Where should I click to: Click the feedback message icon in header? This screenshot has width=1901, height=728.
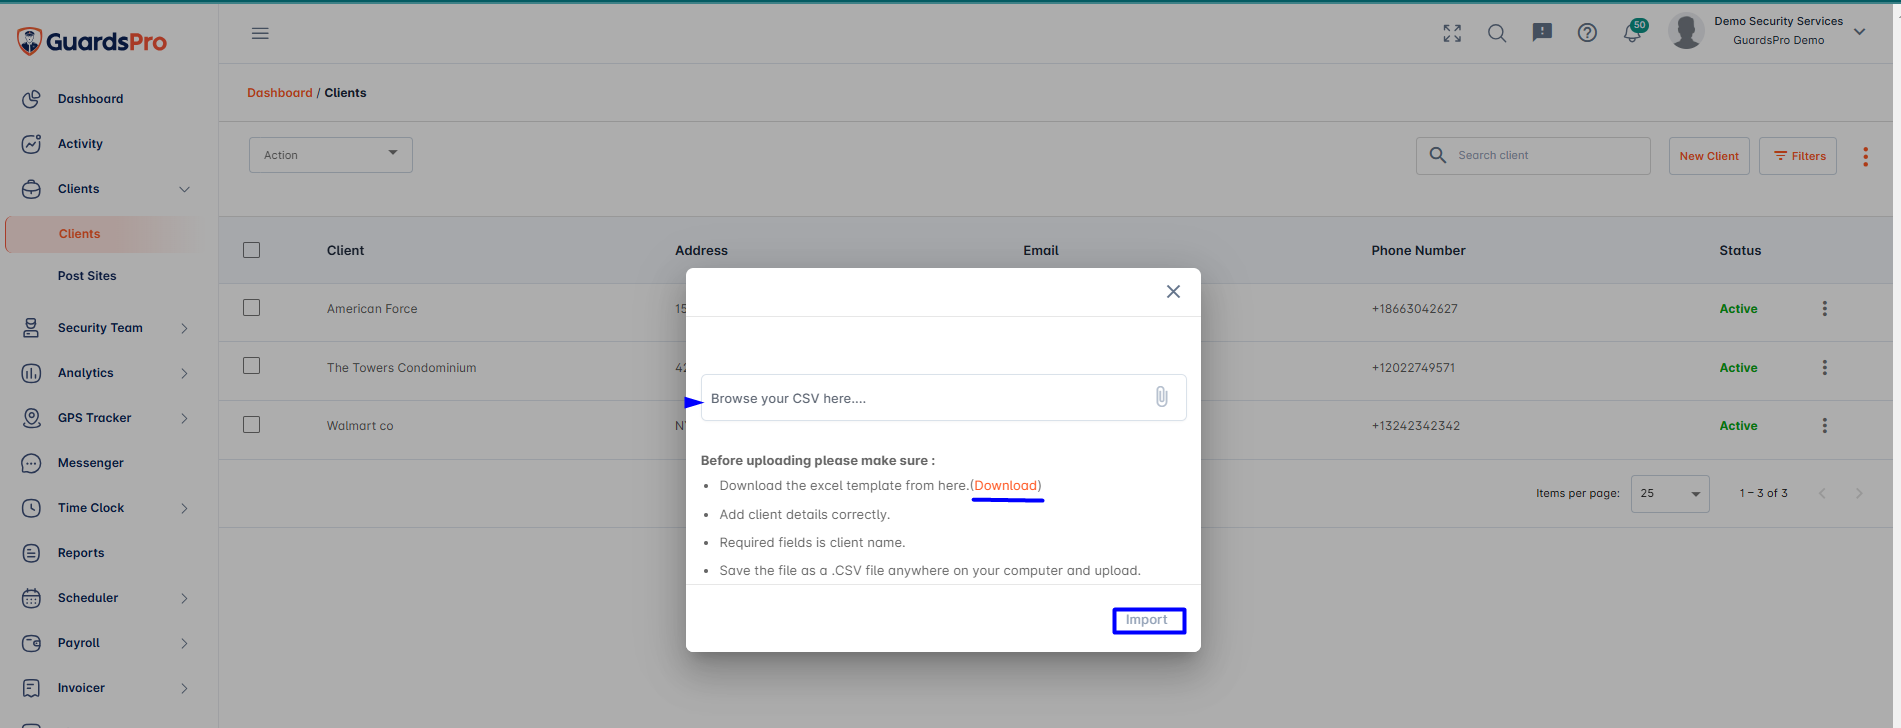(x=1542, y=33)
